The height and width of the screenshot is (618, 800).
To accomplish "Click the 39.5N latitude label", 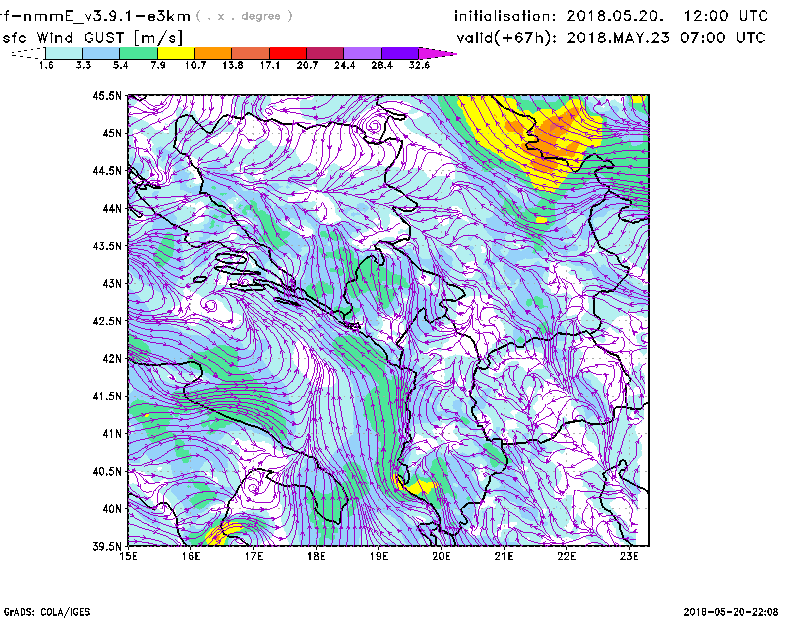I will tap(107, 547).
